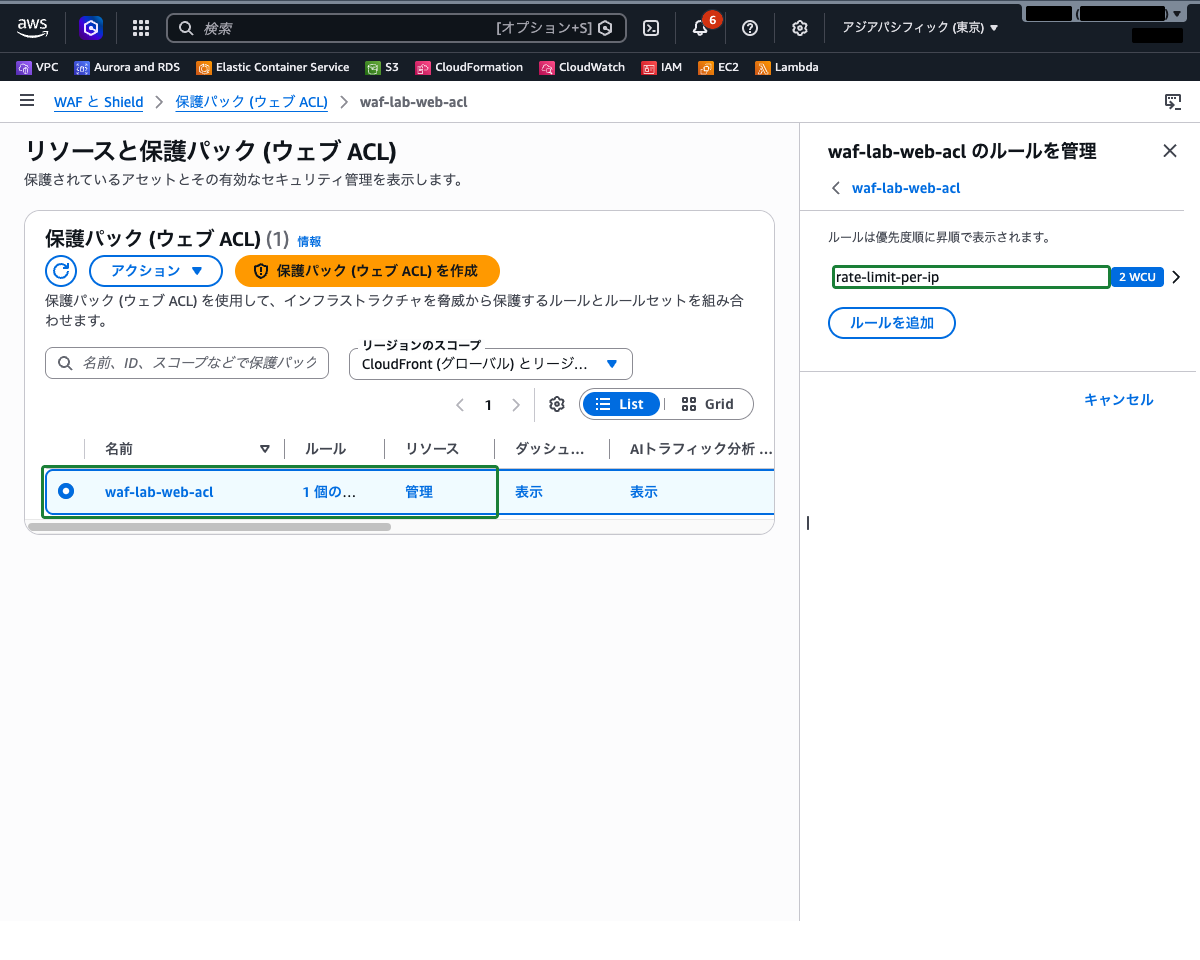Go to the next page arrow

(x=516, y=405)
